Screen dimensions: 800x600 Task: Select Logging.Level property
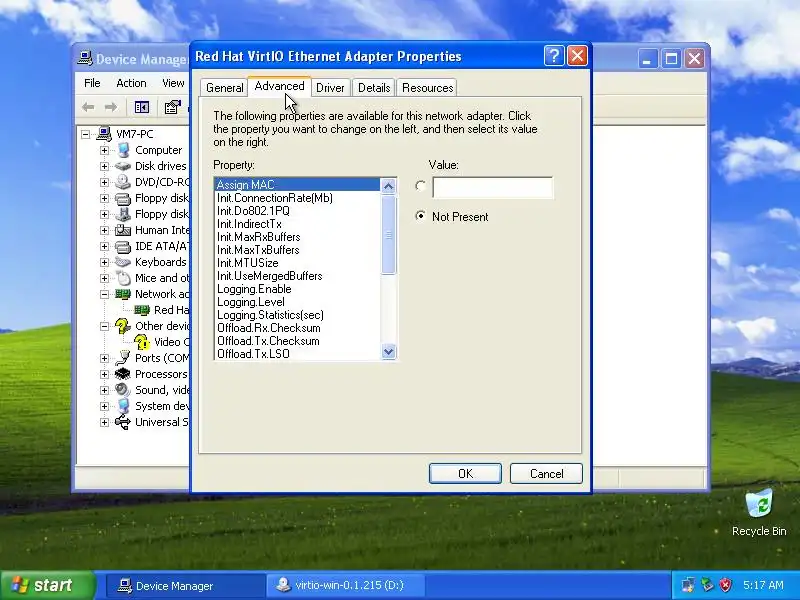(297, 302)
